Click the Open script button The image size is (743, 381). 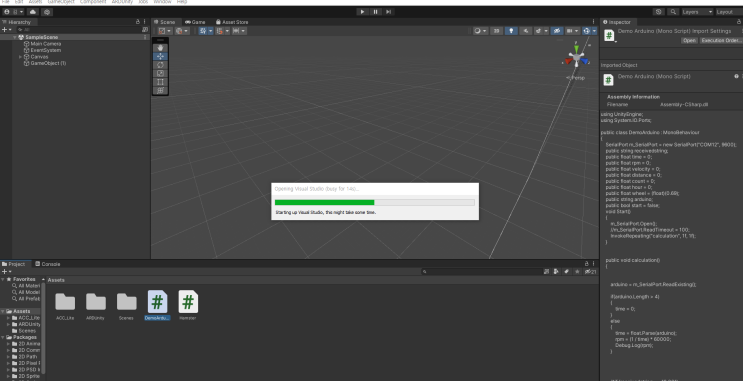coord(689,41)
